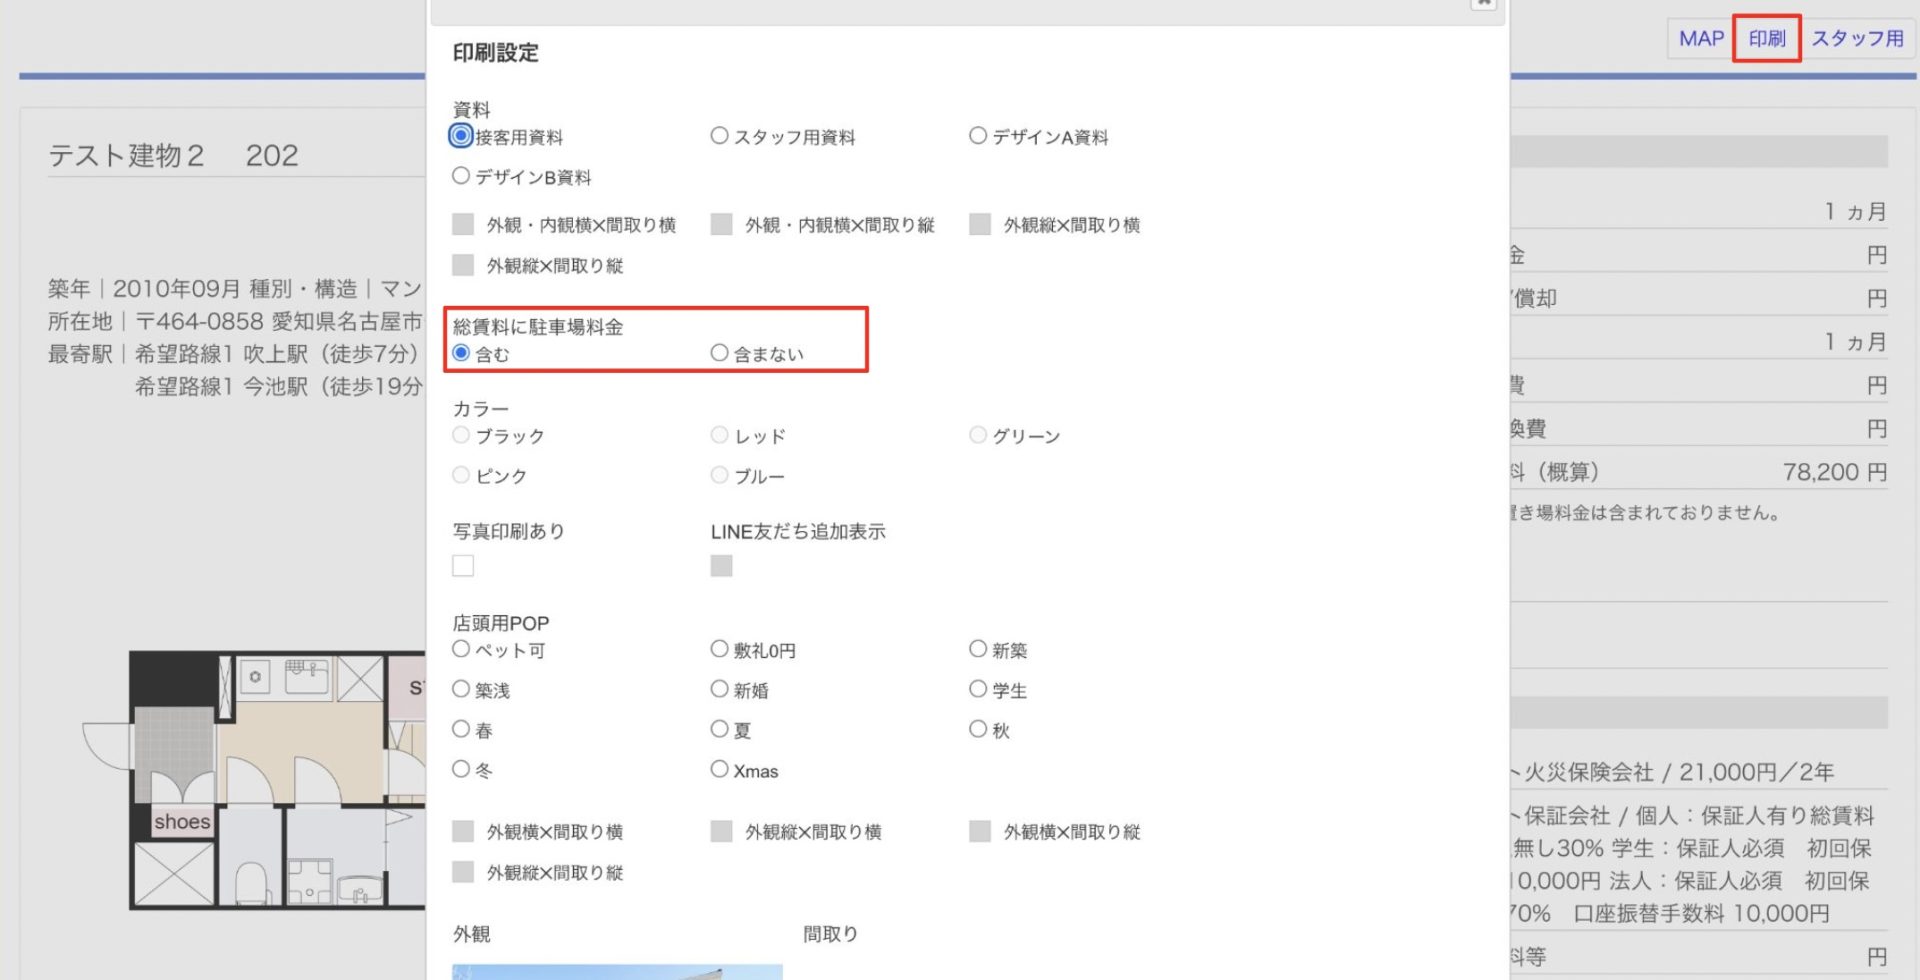
Task: Select 接客用資料 document type
Action: pyautogui.click(x=461, y=136)
